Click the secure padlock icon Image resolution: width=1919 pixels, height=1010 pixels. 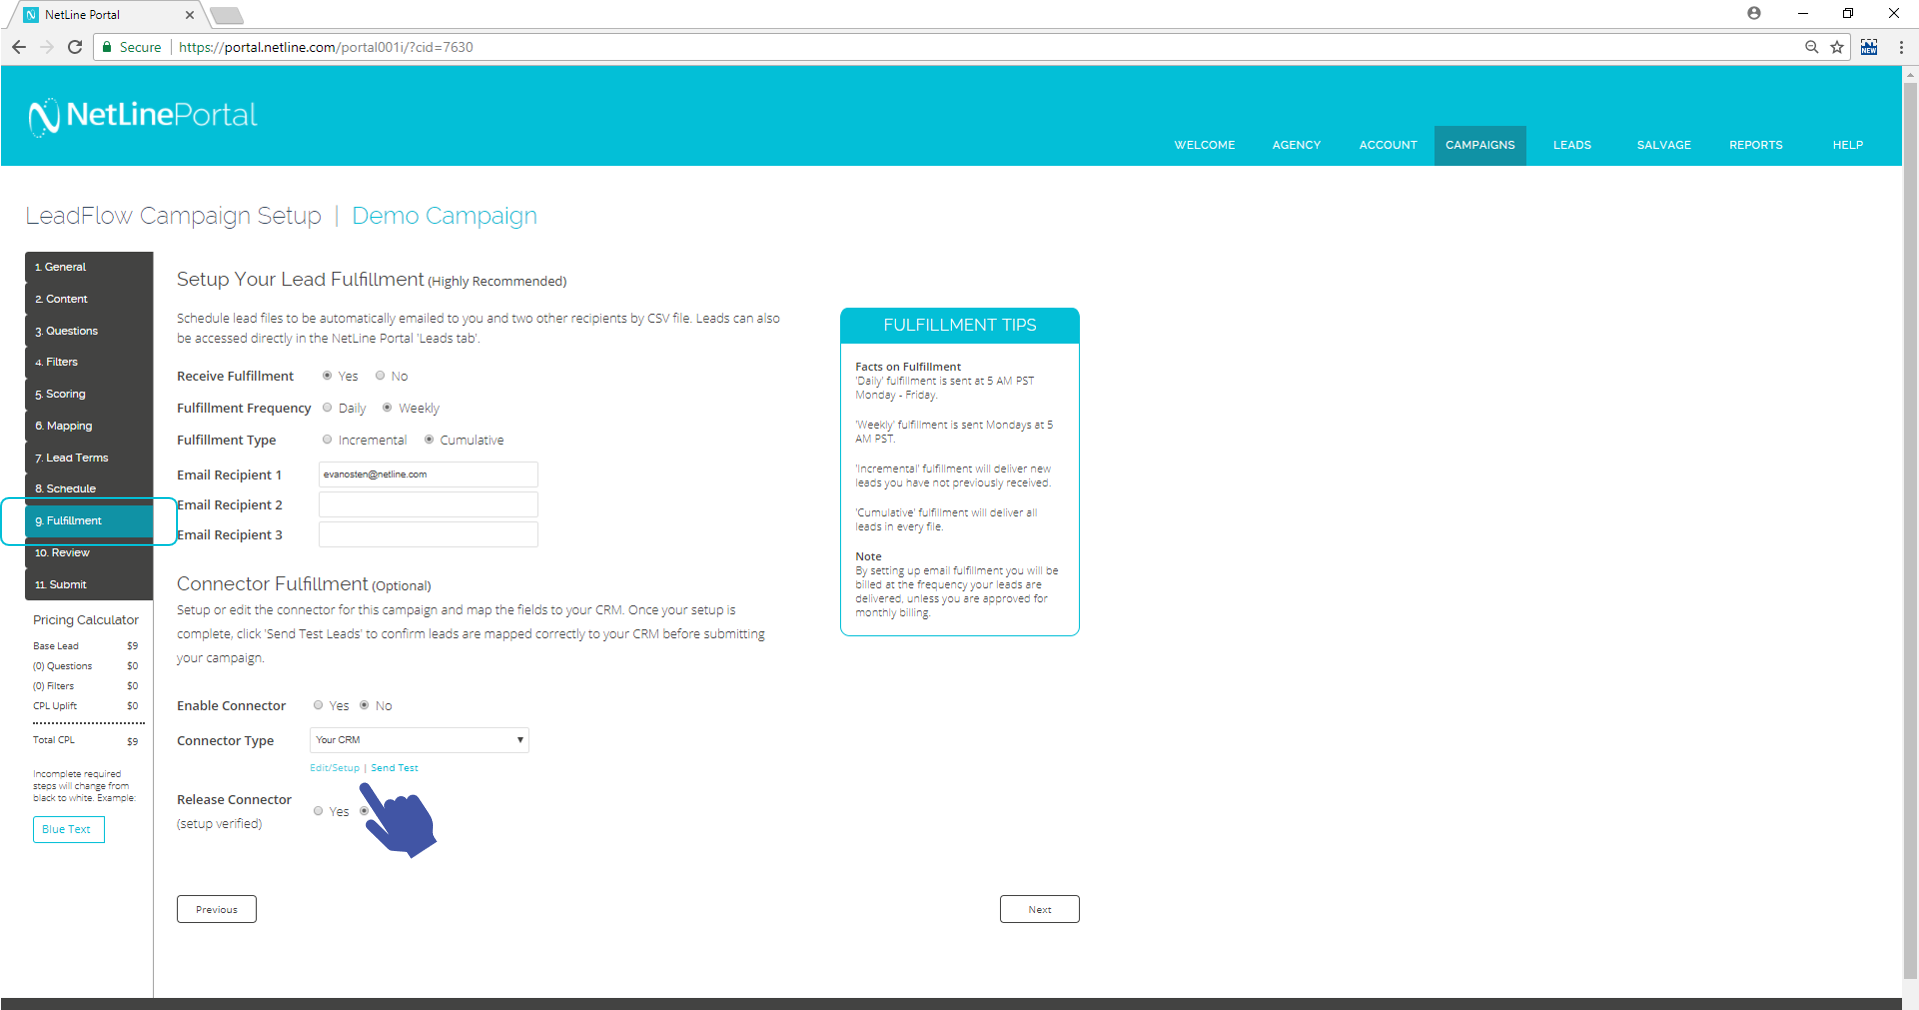[x=107, y=47]
